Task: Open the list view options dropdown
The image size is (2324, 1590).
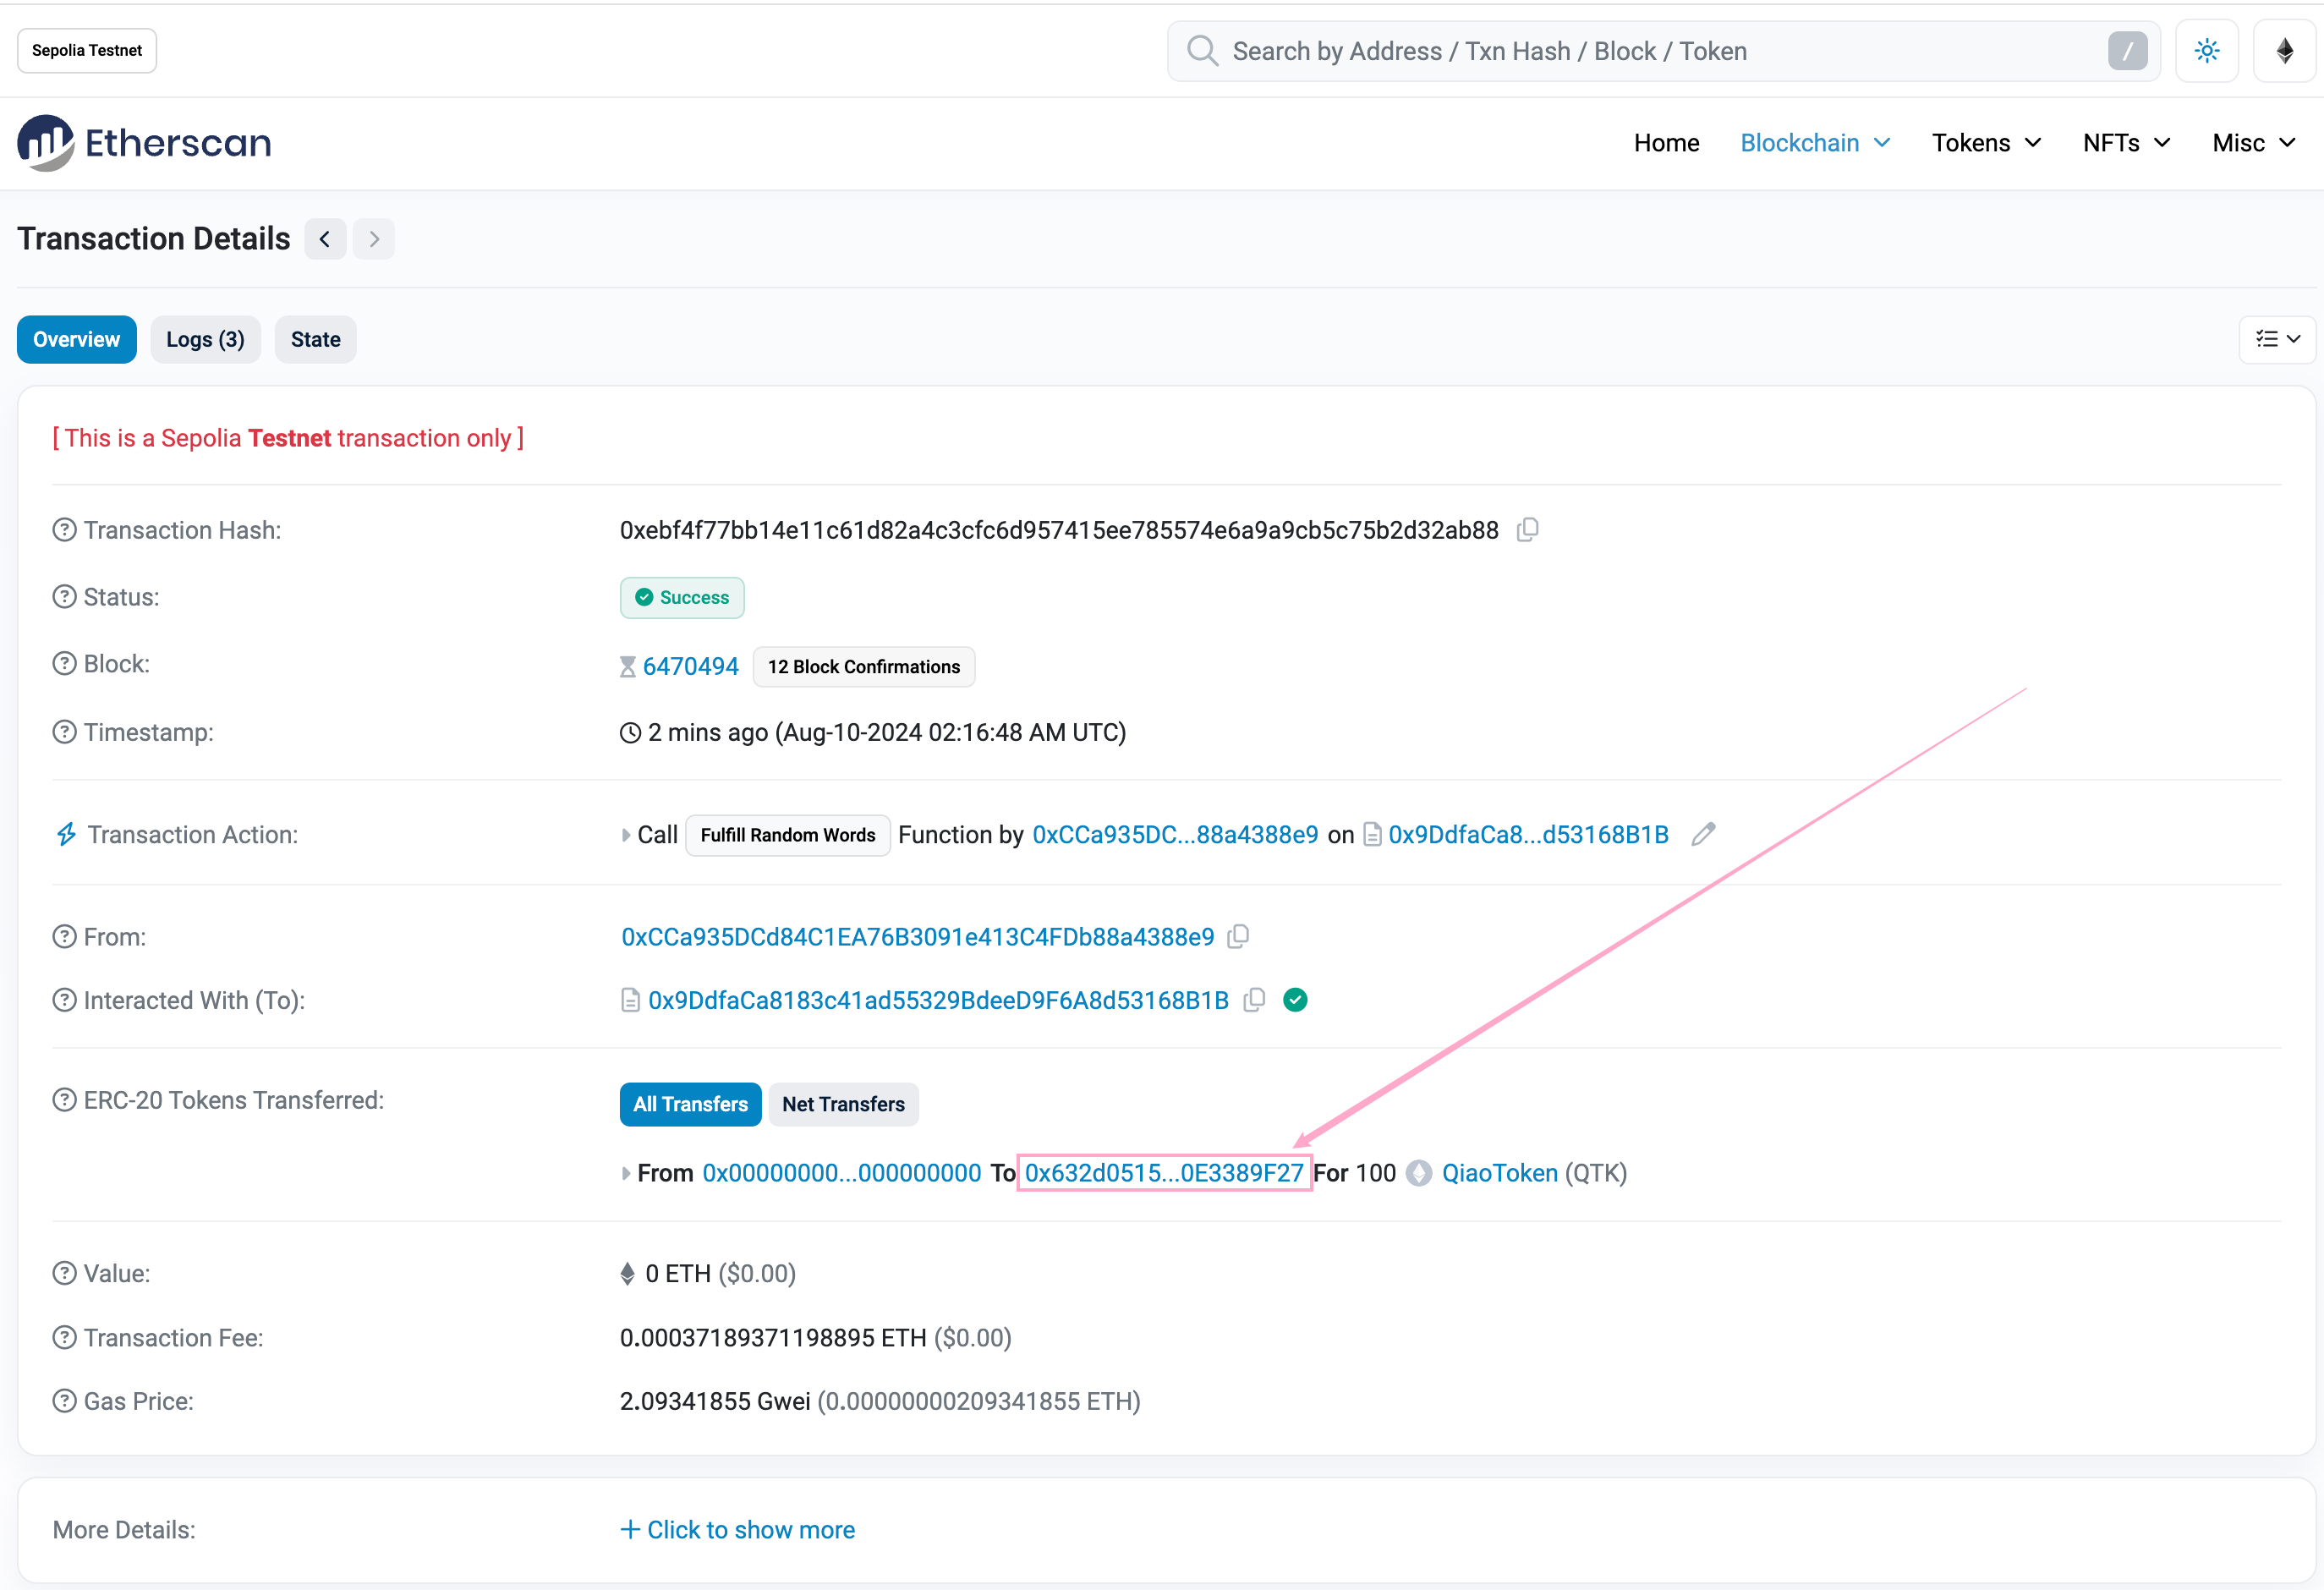Action: click(x=2277, y=340)
